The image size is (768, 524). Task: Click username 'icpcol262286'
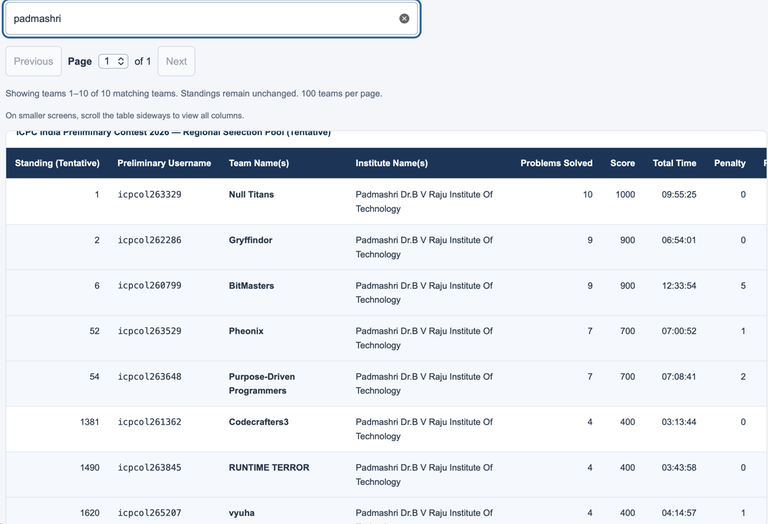(149, 240)
